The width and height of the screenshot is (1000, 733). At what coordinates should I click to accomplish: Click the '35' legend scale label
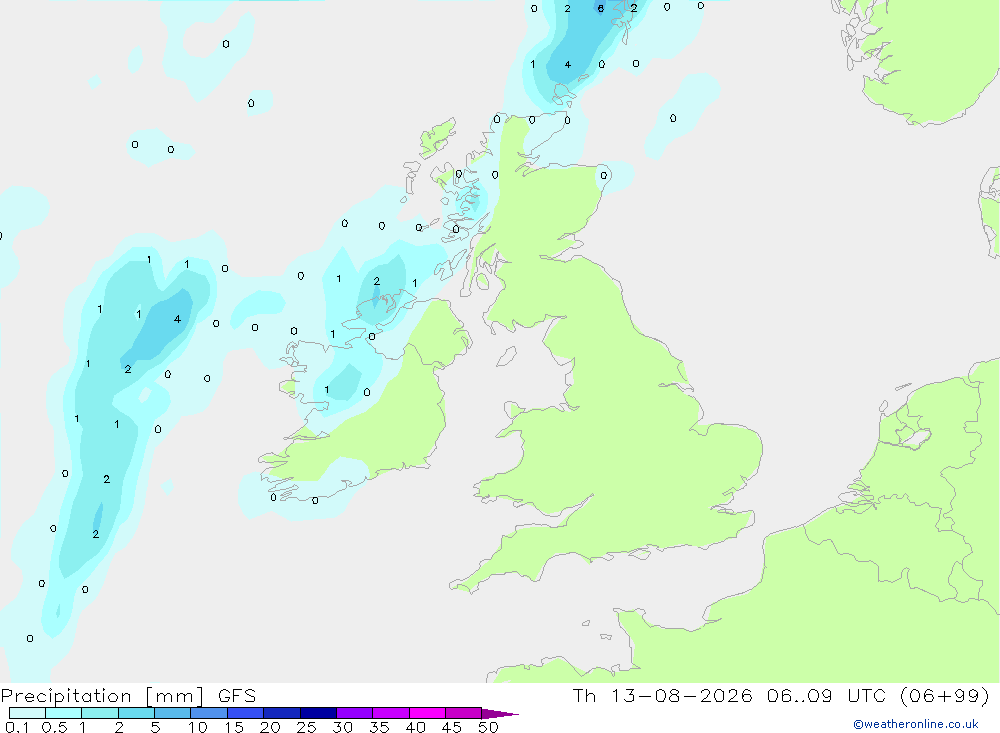click(x=379, y=727)
